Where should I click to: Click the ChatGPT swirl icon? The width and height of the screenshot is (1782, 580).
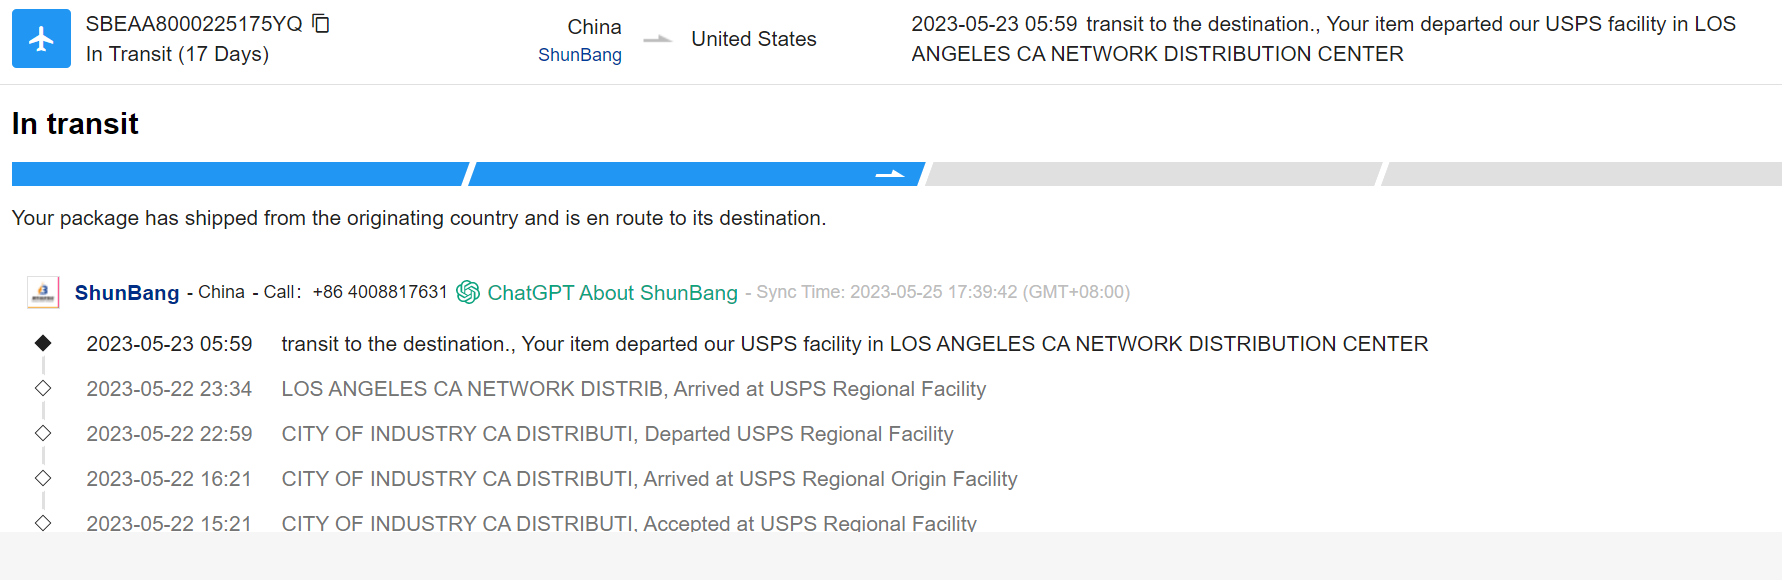468,292
